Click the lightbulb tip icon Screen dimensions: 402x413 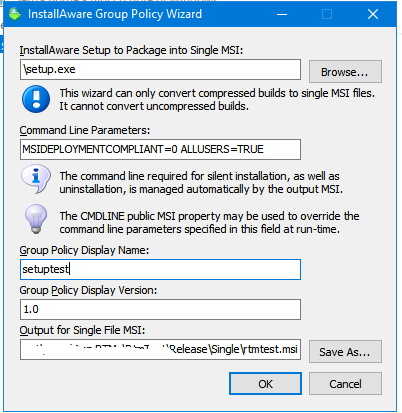pos(36,219)
